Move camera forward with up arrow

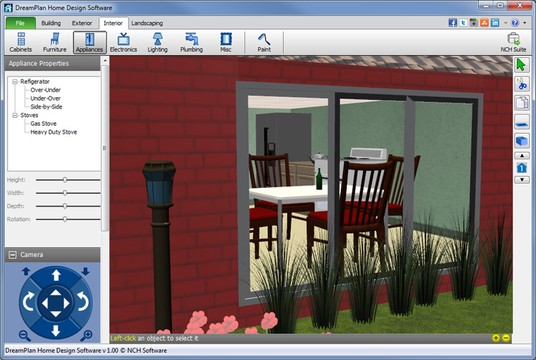(x=56, y=275)
